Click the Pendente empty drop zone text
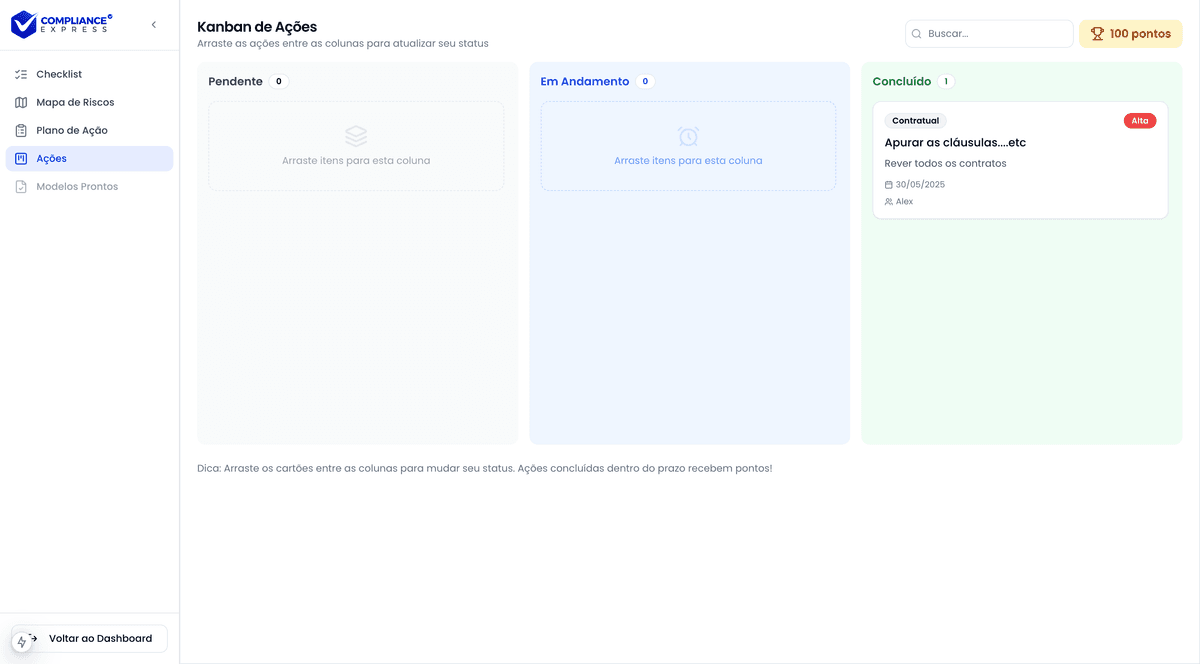The width and height of the screenshot is (1200, 664). coord(356,160)
